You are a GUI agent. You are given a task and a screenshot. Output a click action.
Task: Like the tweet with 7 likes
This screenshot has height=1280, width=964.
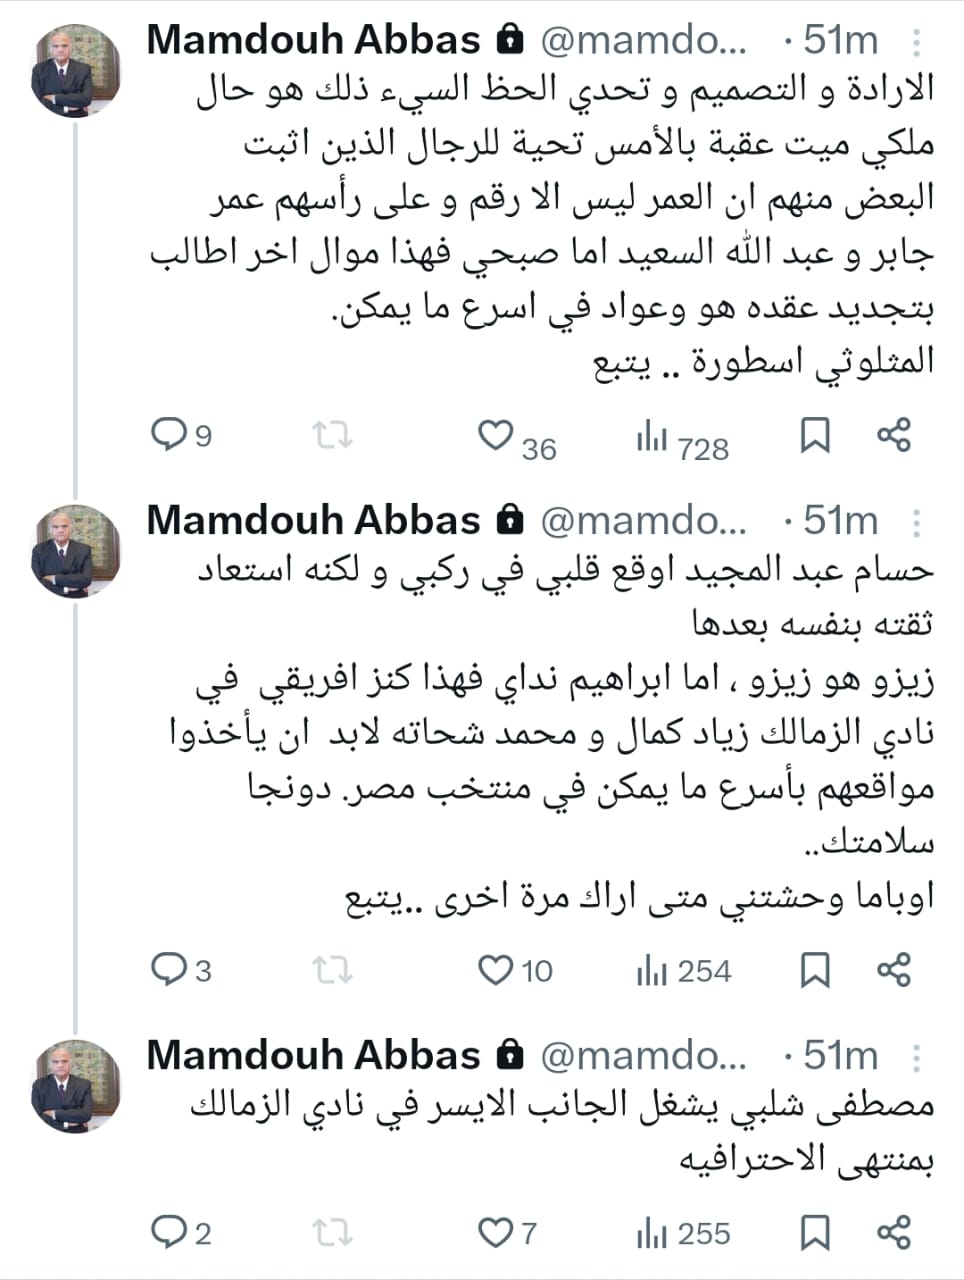click(495, 1232)
